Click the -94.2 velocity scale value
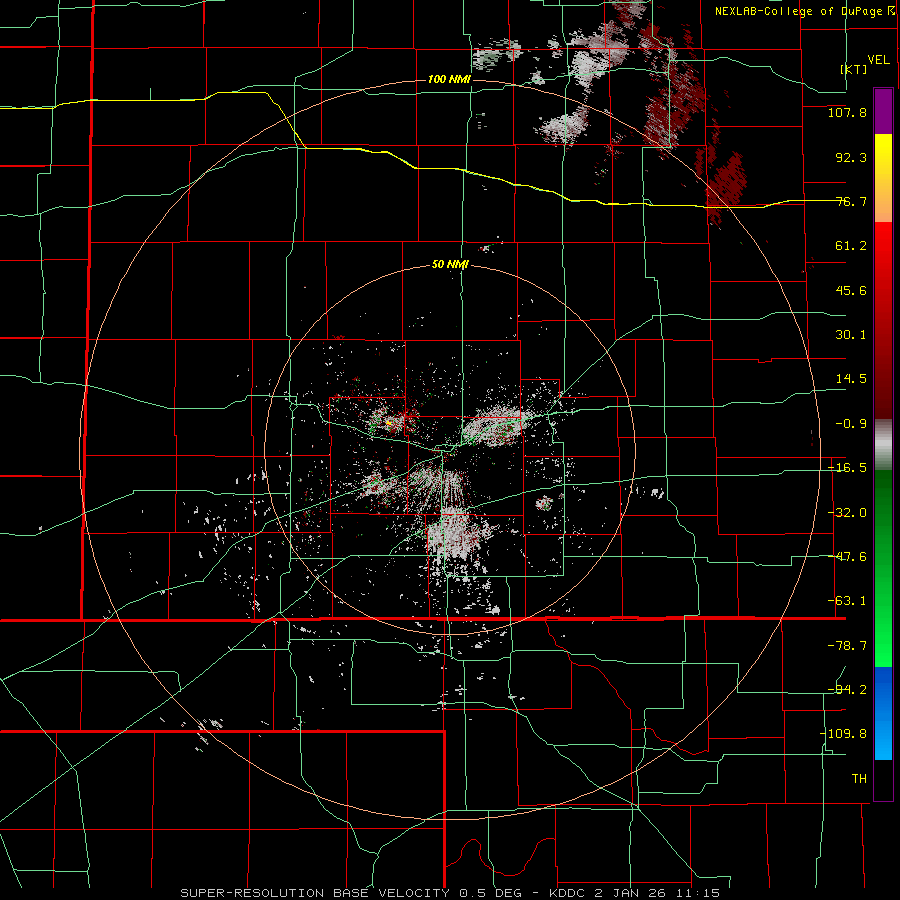This screenshot has height=900, width=900. tap(847, 690)
